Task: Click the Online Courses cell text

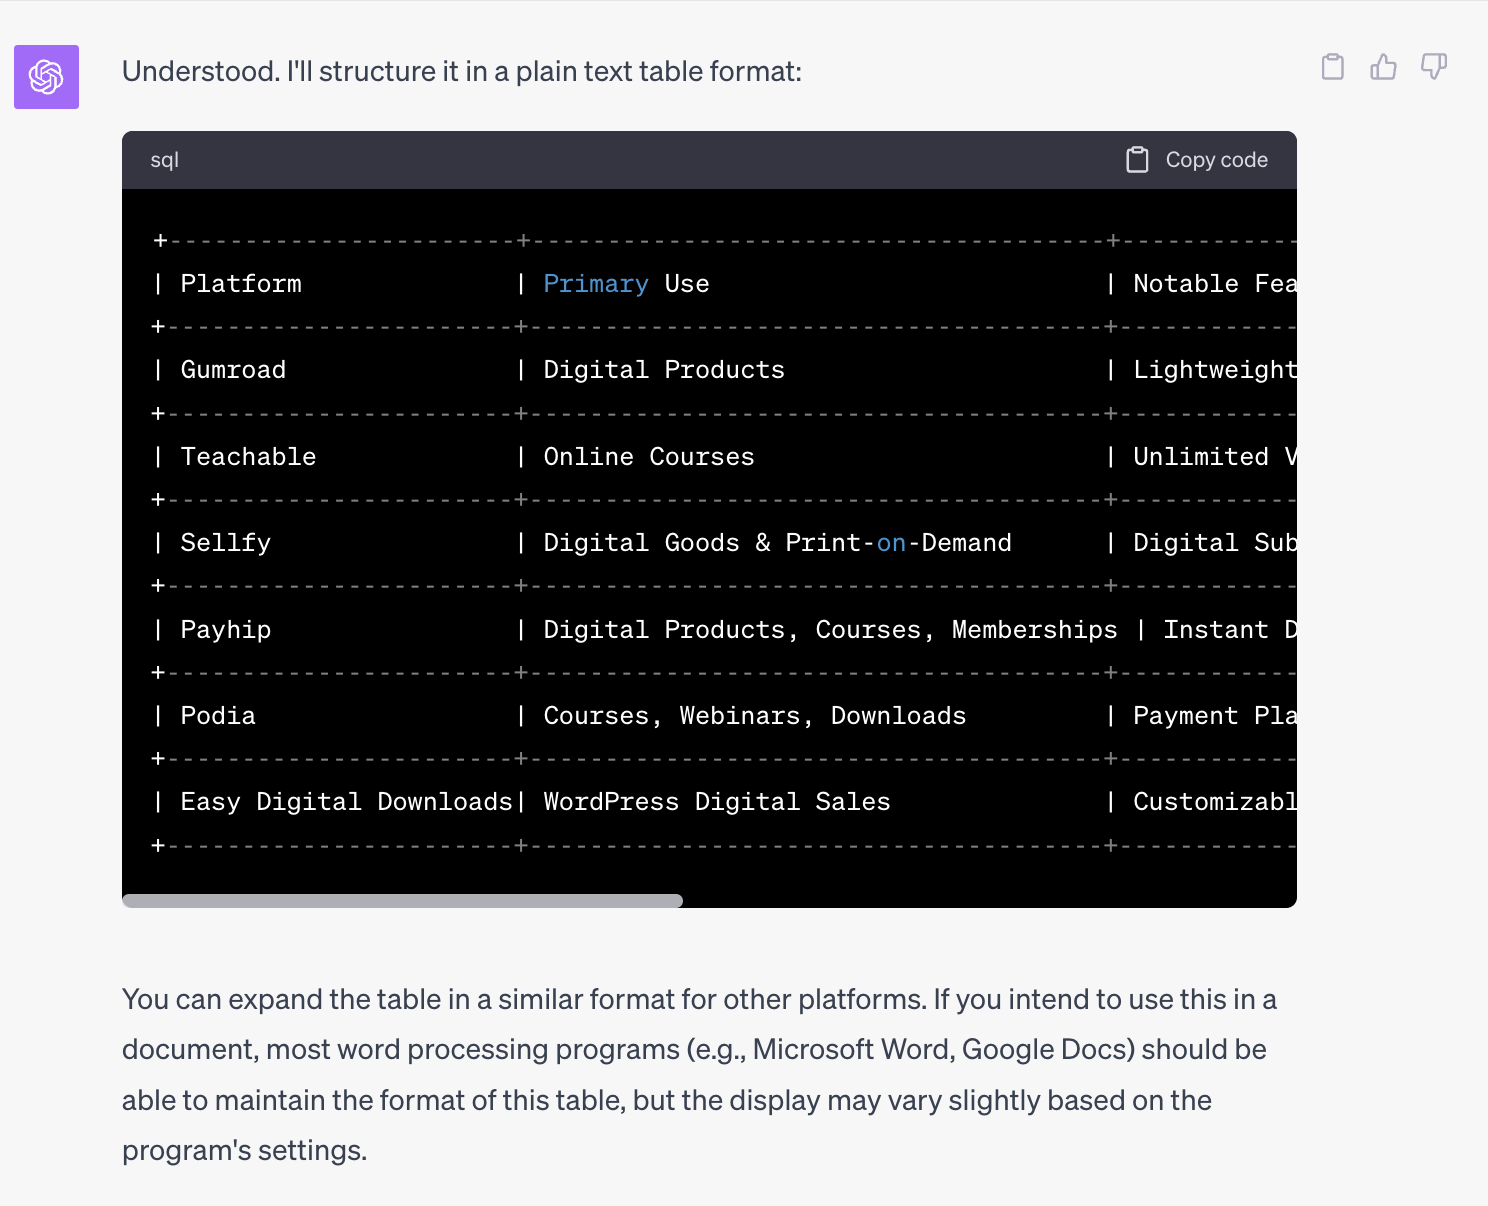Action: (x=649, y=457)
